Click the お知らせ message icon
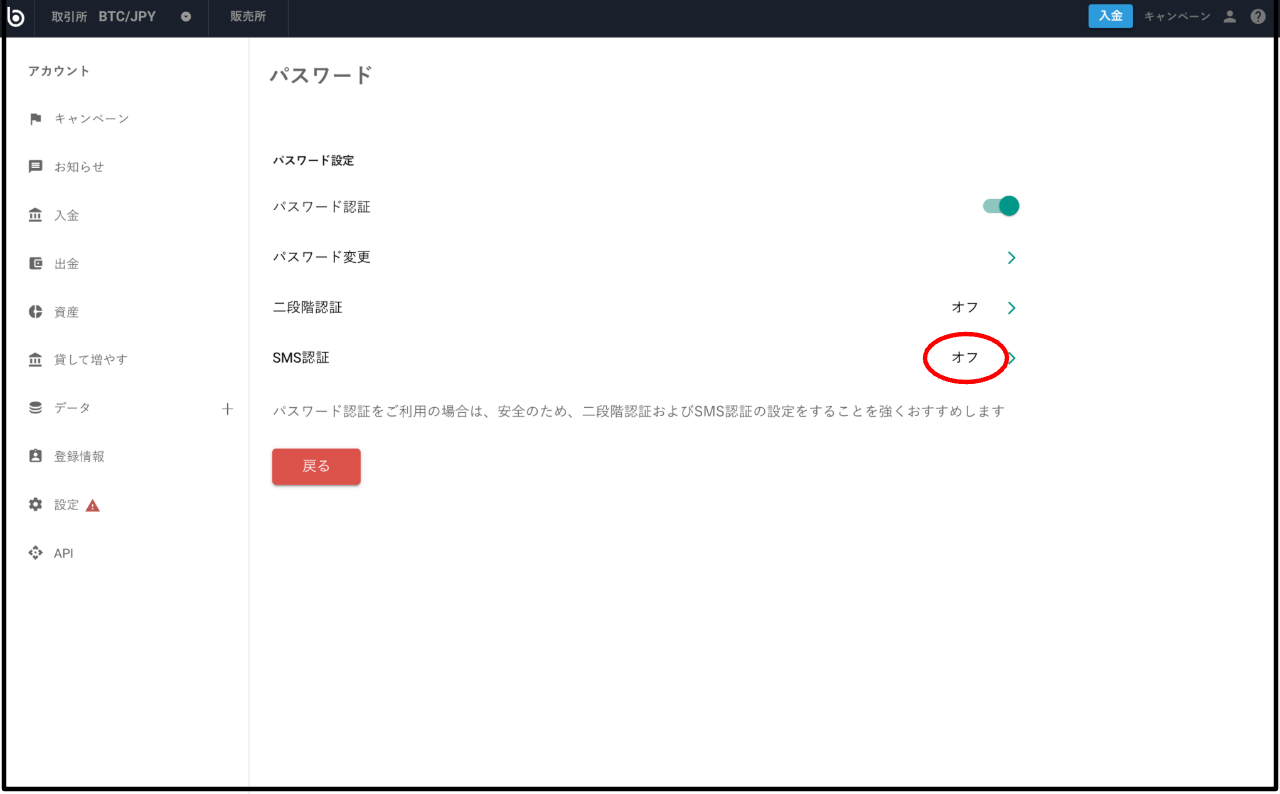This screenshot has height=794, width=1280. coord(36,167)
